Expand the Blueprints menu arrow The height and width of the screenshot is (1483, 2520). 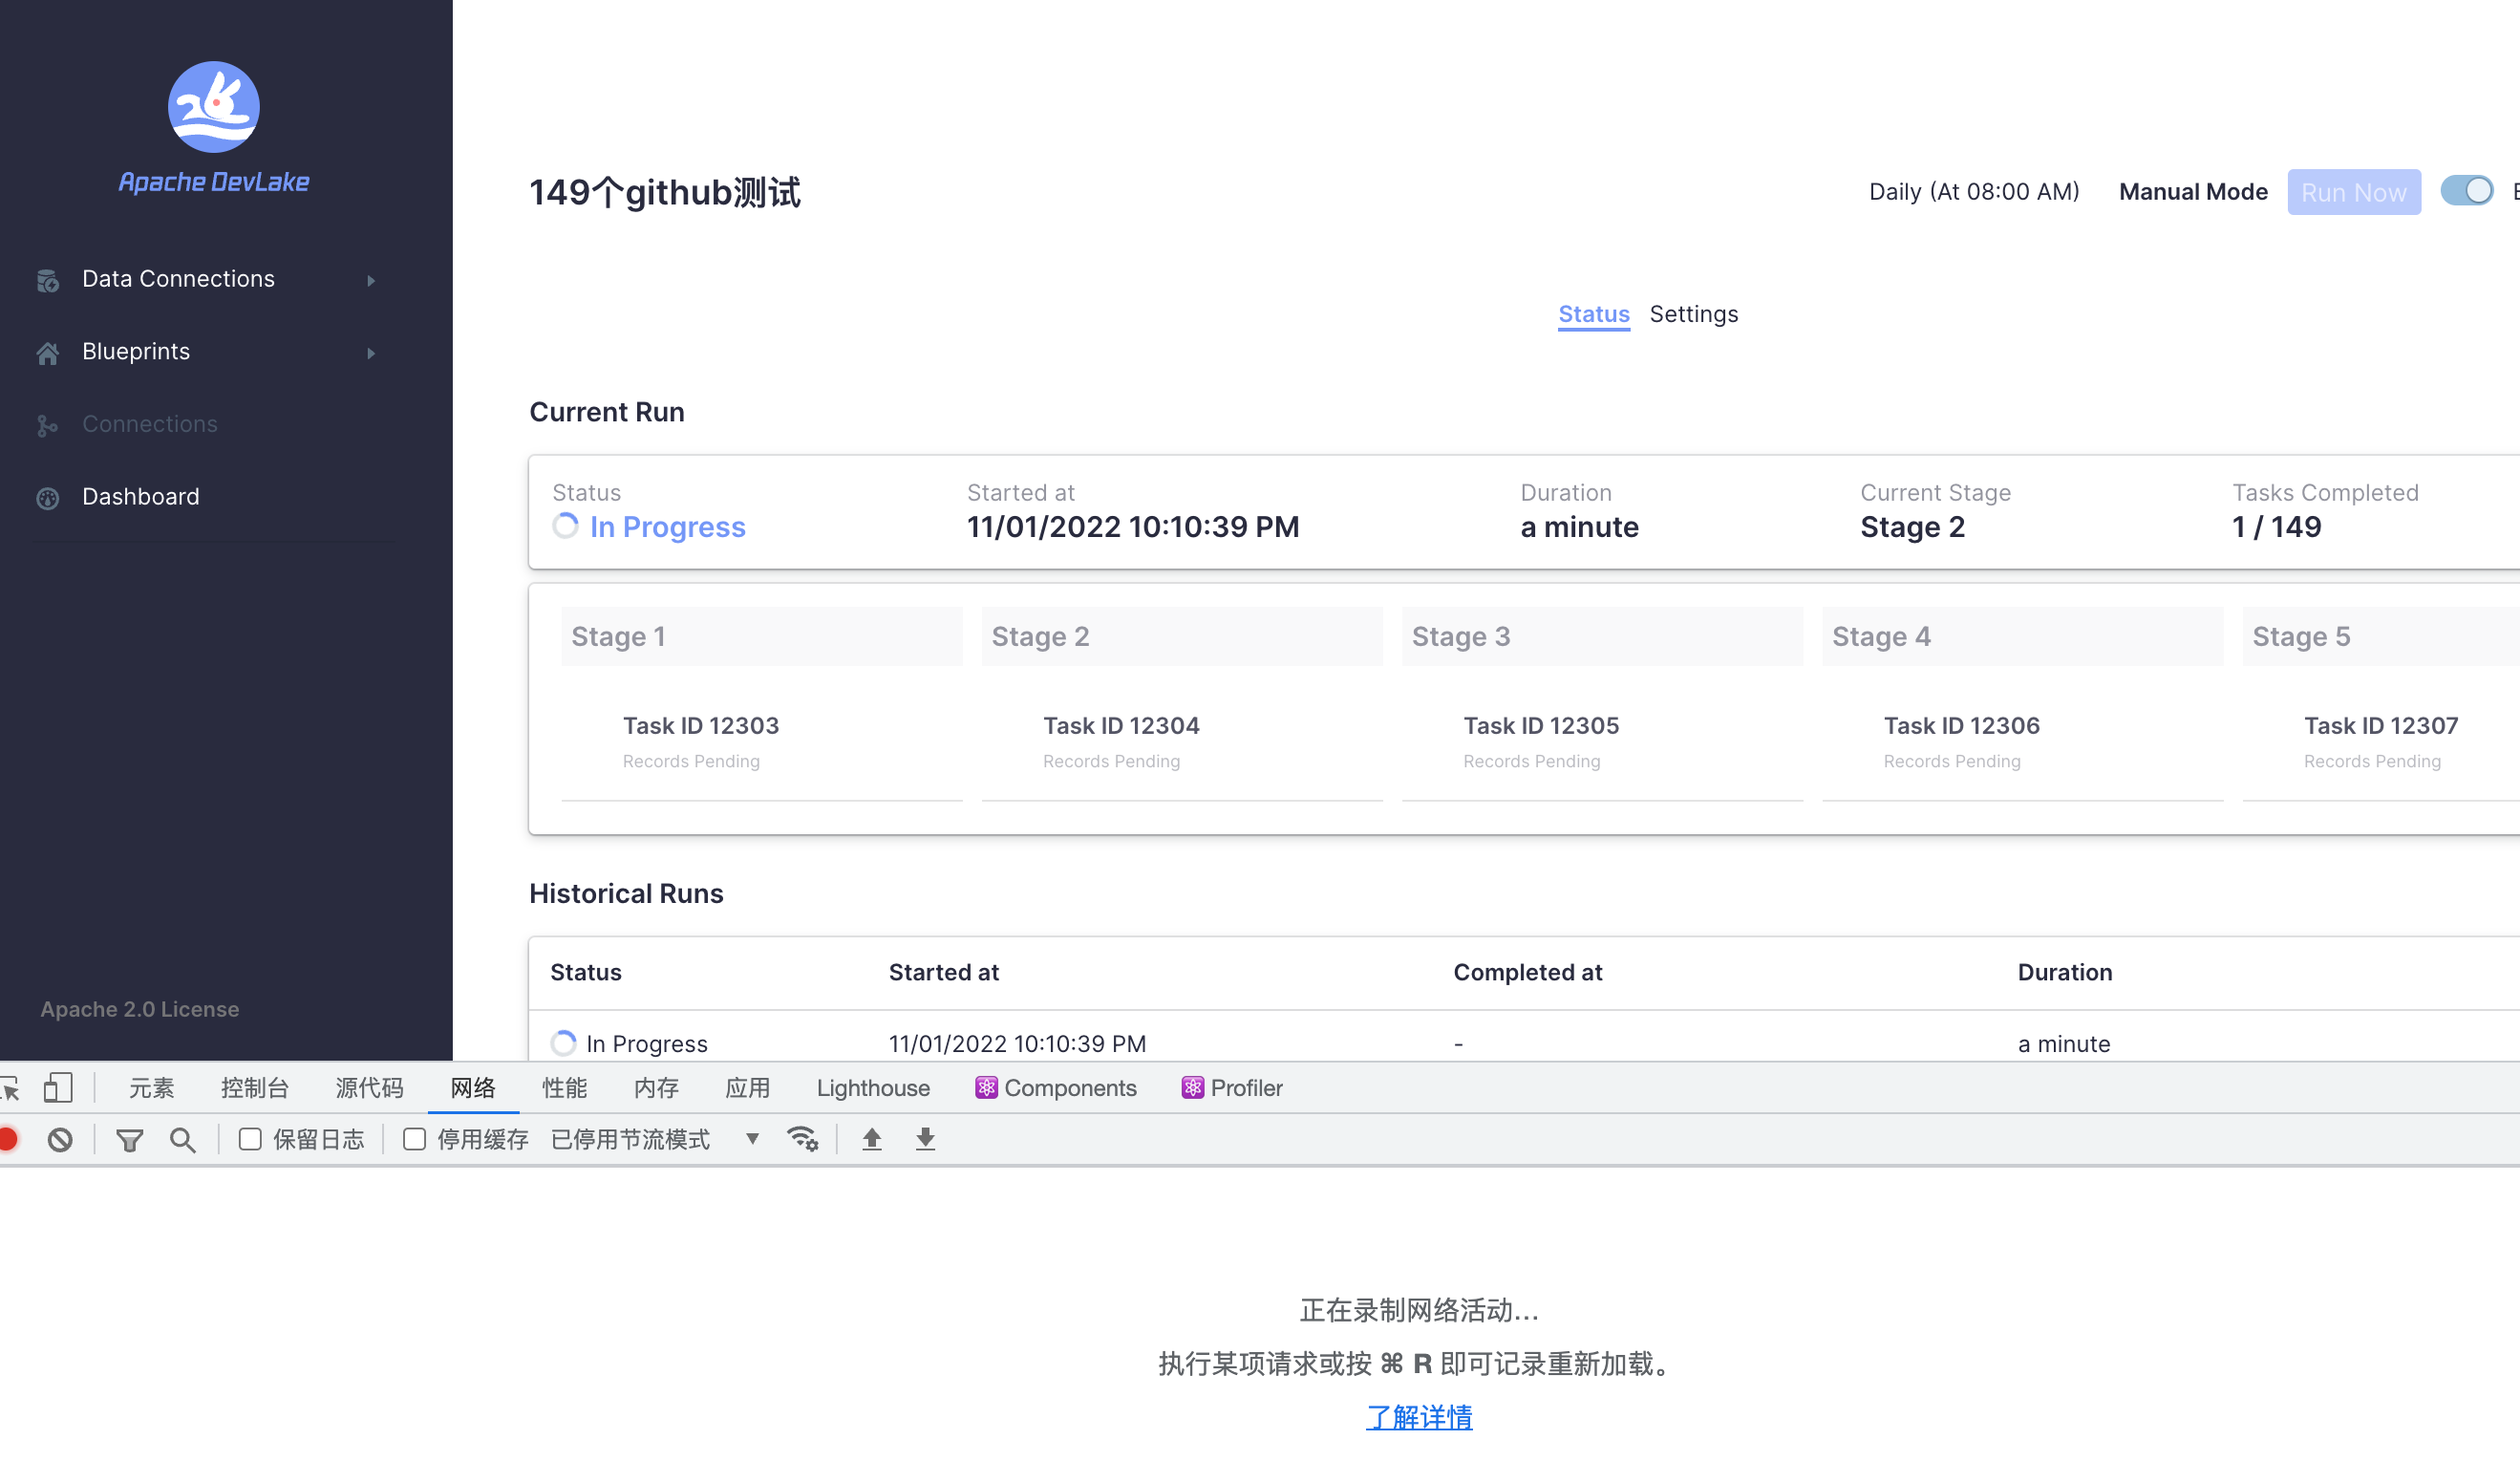[371, 353]
